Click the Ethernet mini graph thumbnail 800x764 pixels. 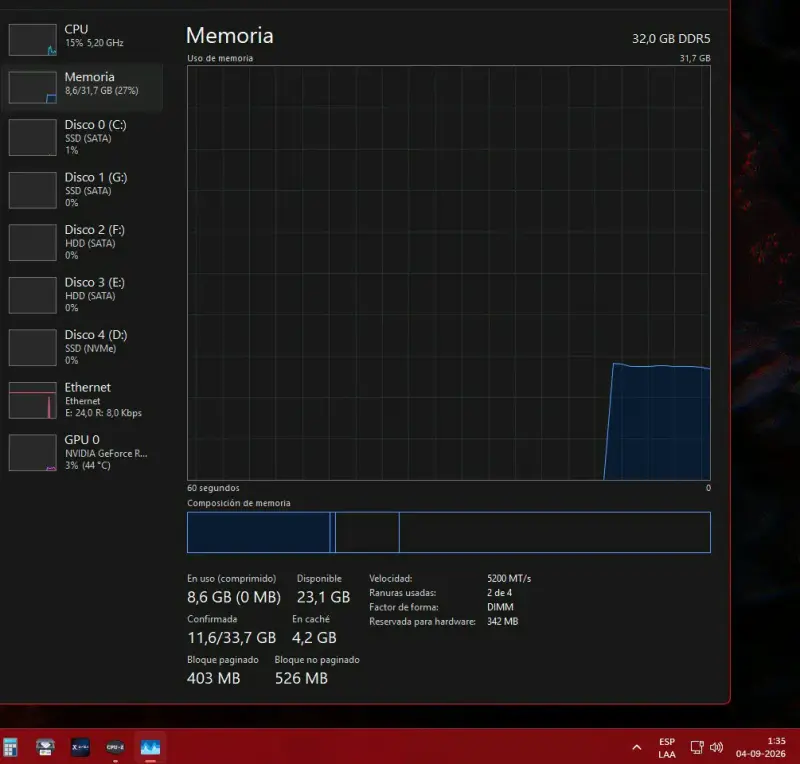pos(33,401)
